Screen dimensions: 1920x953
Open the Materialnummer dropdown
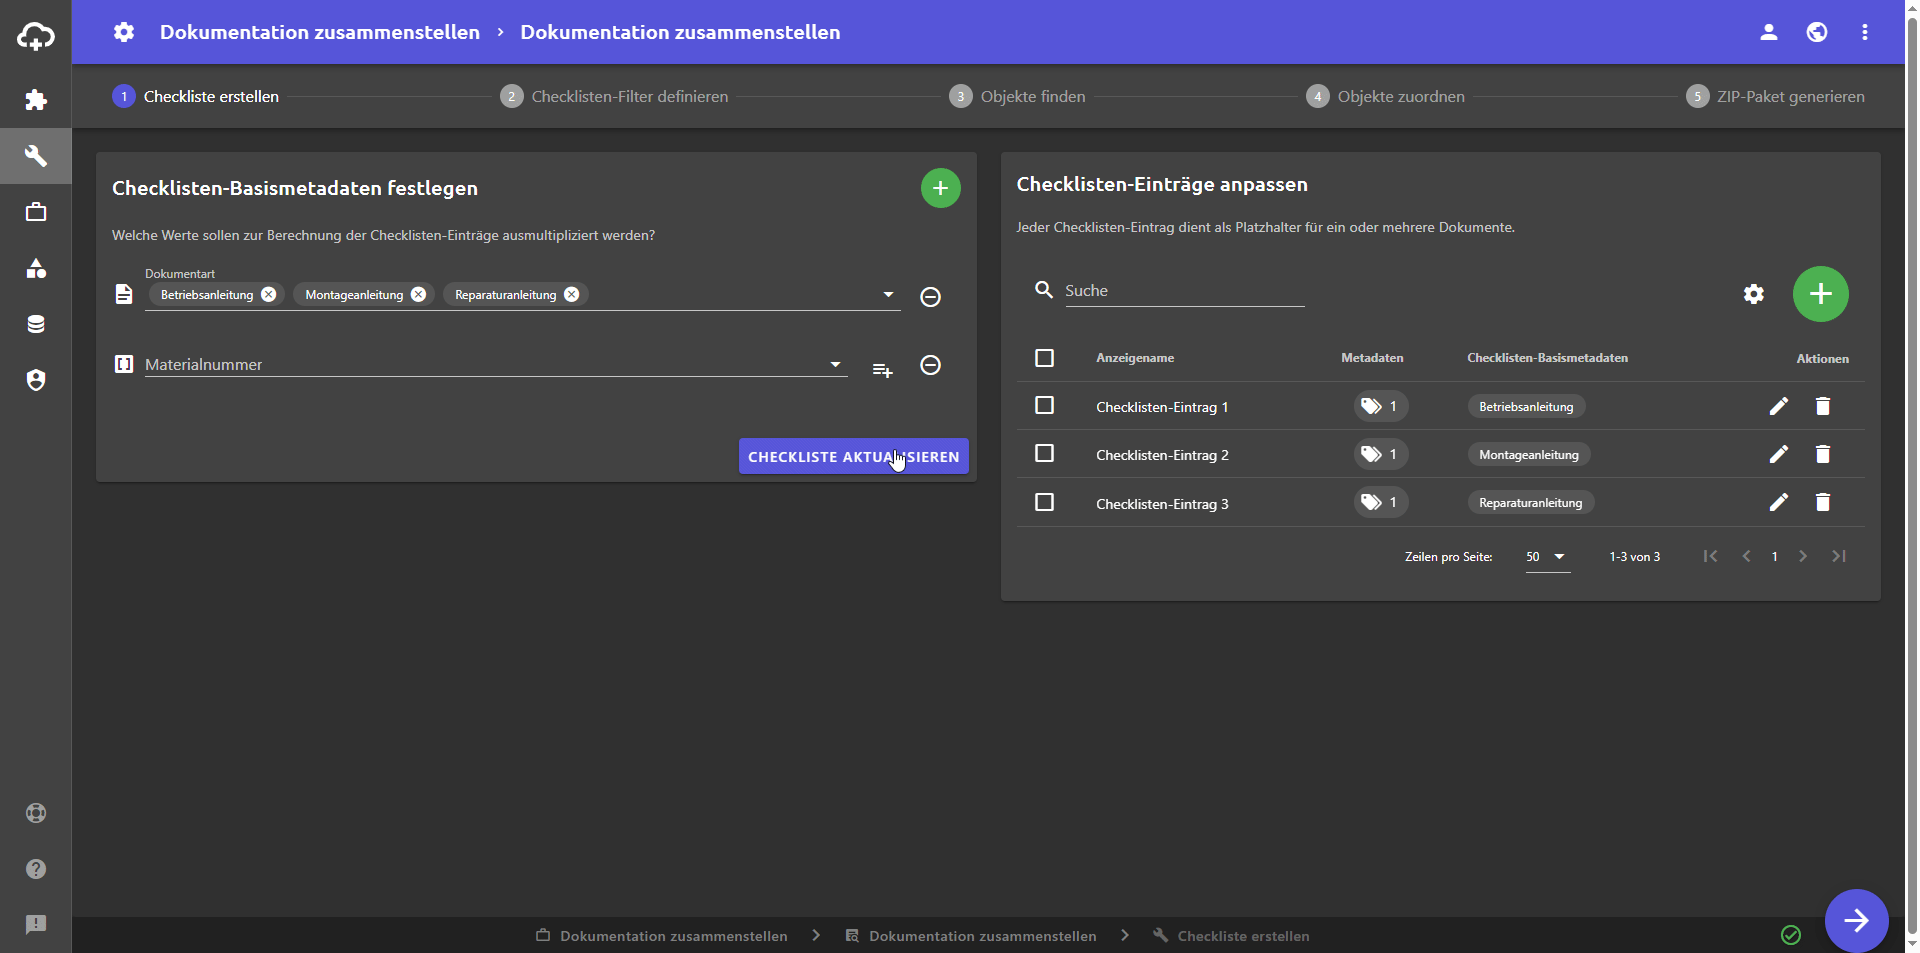point(835,365)
